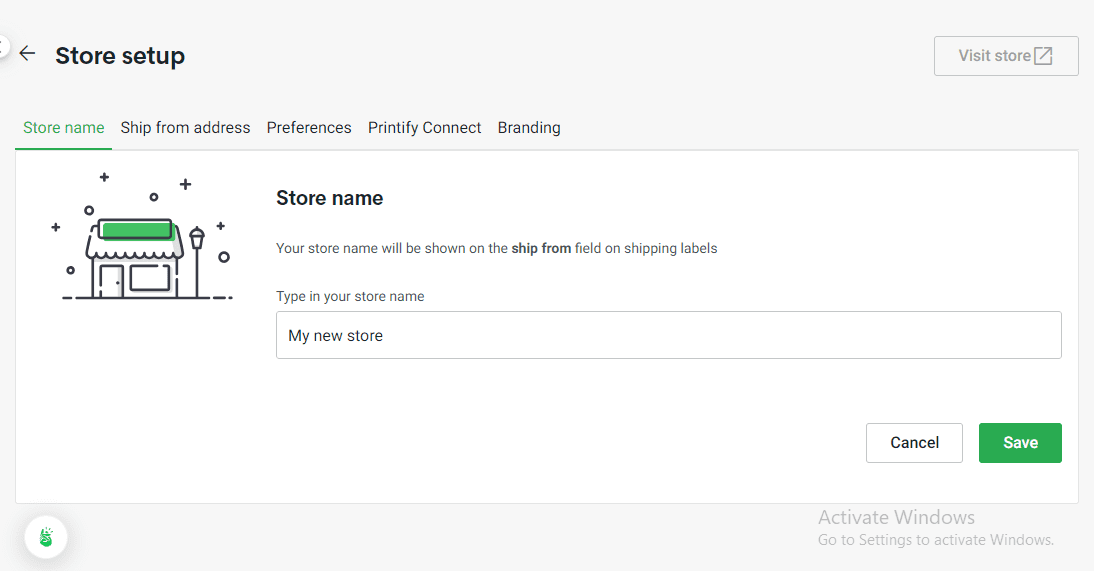The width and height of the screenshot is (1094, 571).
Task: Switch to the Store name tab
Action: pyautogui.click(x=64, y=128)
